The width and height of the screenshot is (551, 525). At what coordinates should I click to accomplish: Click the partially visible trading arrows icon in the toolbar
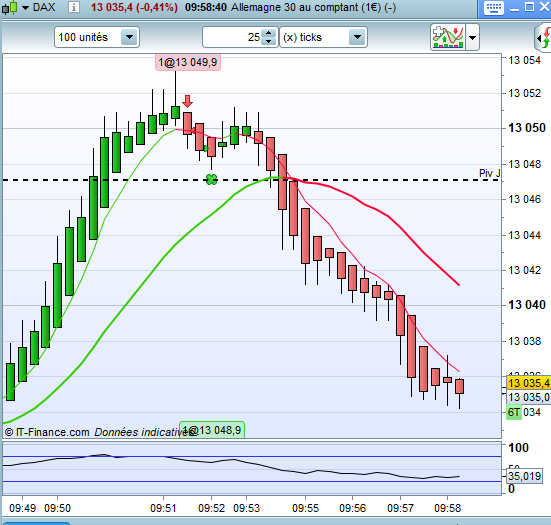[544, 37]
